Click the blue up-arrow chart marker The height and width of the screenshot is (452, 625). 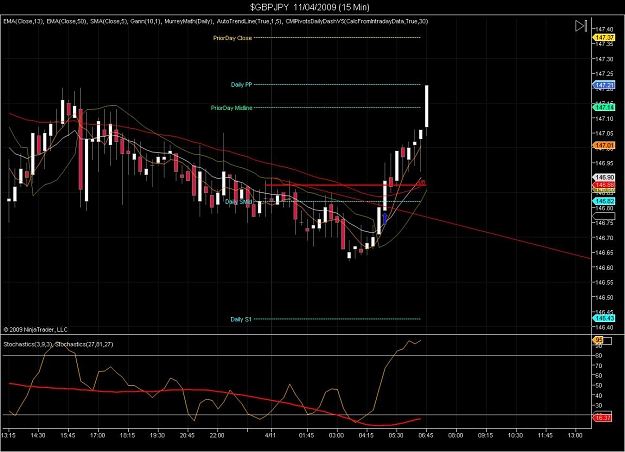point(385,218)
